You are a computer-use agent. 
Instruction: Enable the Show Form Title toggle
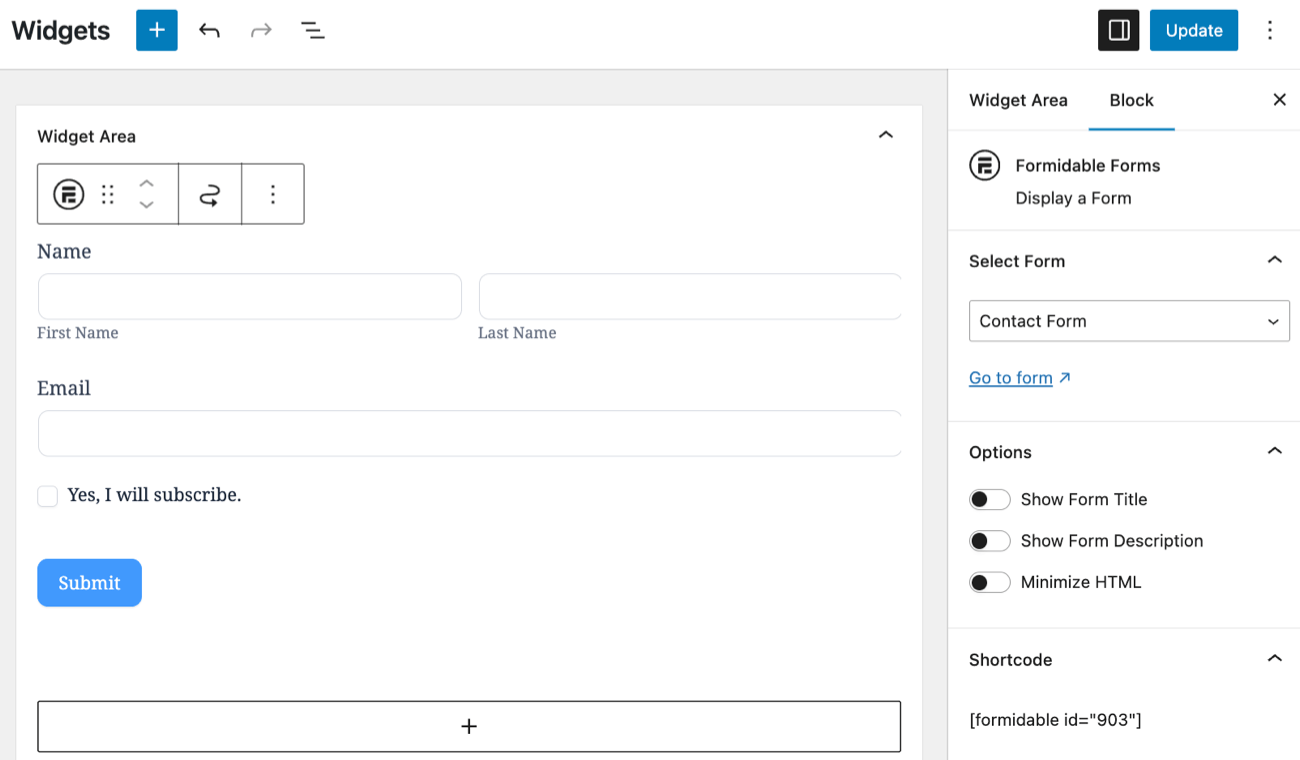(x=989, y=499)
